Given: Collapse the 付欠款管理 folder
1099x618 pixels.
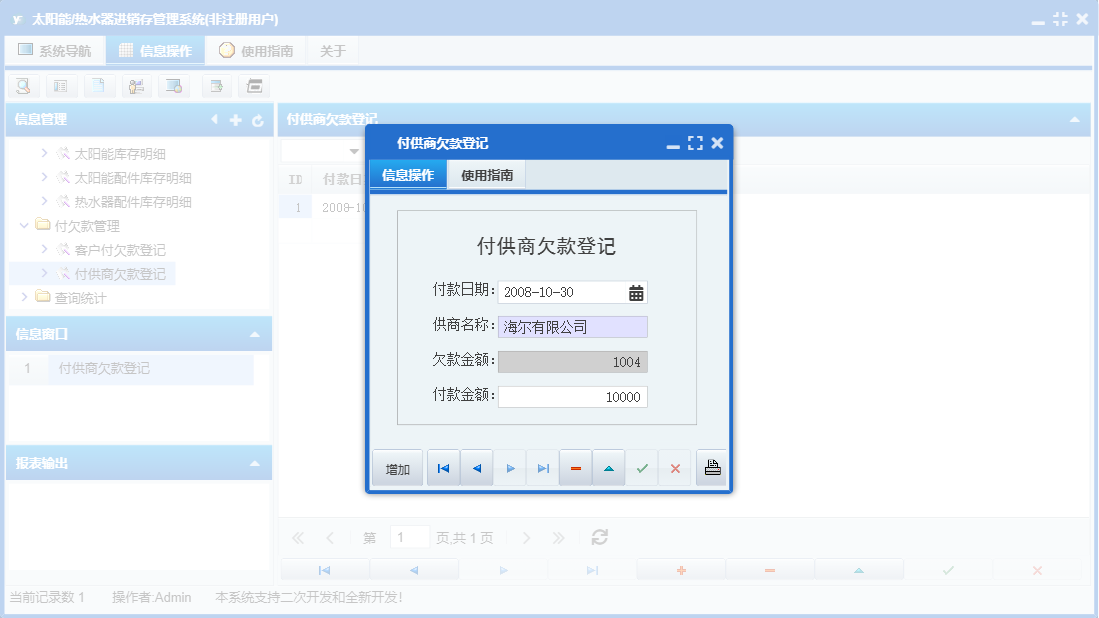Looking at the screenshot, I should pyautogui.click(x=24, y=225).
